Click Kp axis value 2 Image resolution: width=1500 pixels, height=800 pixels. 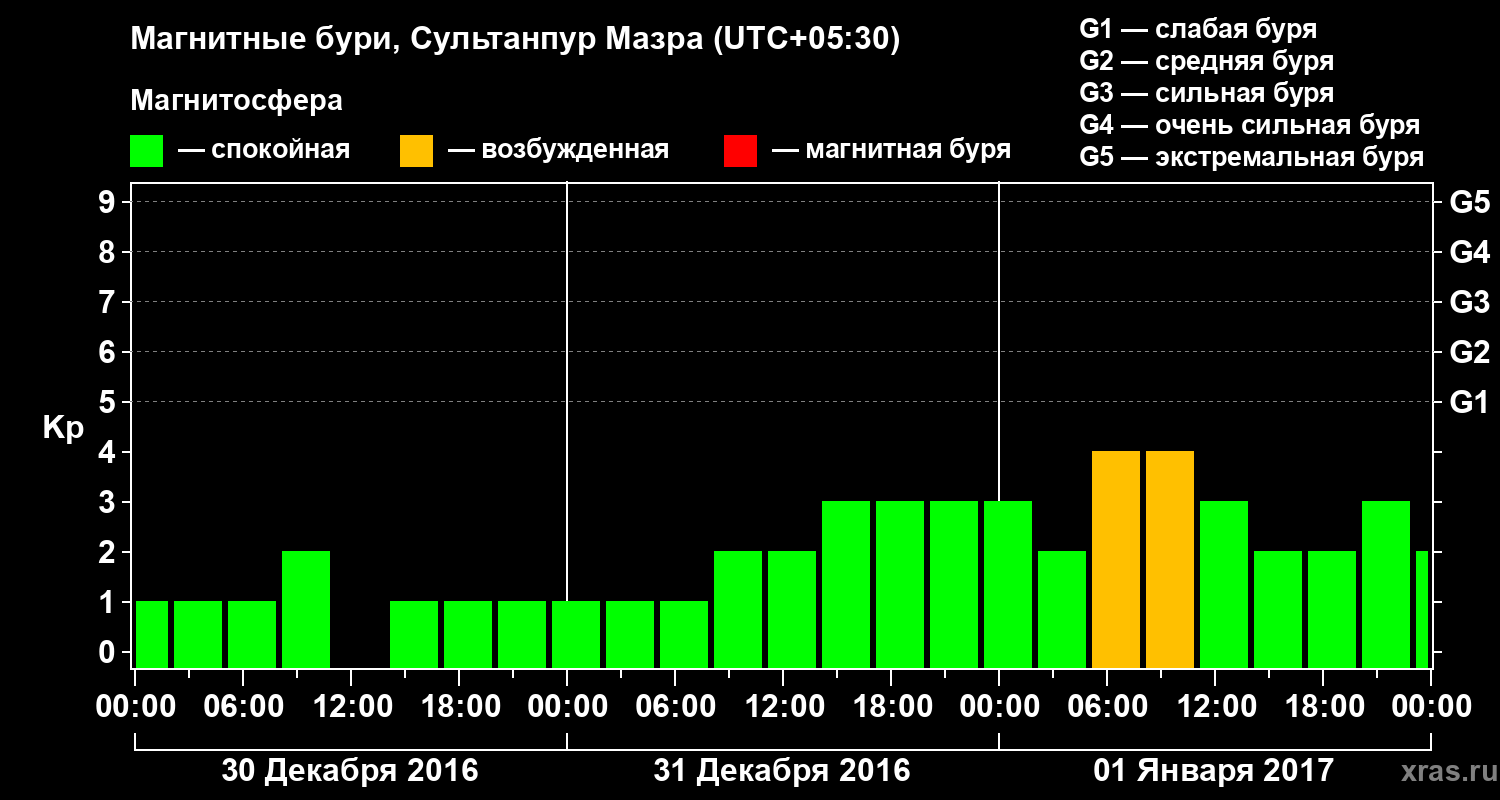[109, 552]
